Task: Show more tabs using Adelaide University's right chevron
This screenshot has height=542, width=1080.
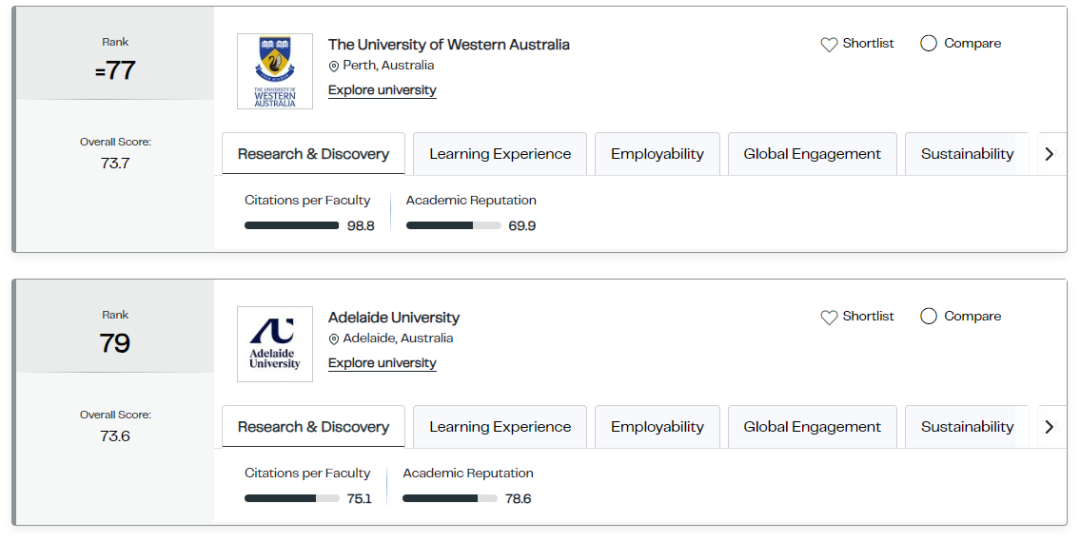Action: 1049,427
